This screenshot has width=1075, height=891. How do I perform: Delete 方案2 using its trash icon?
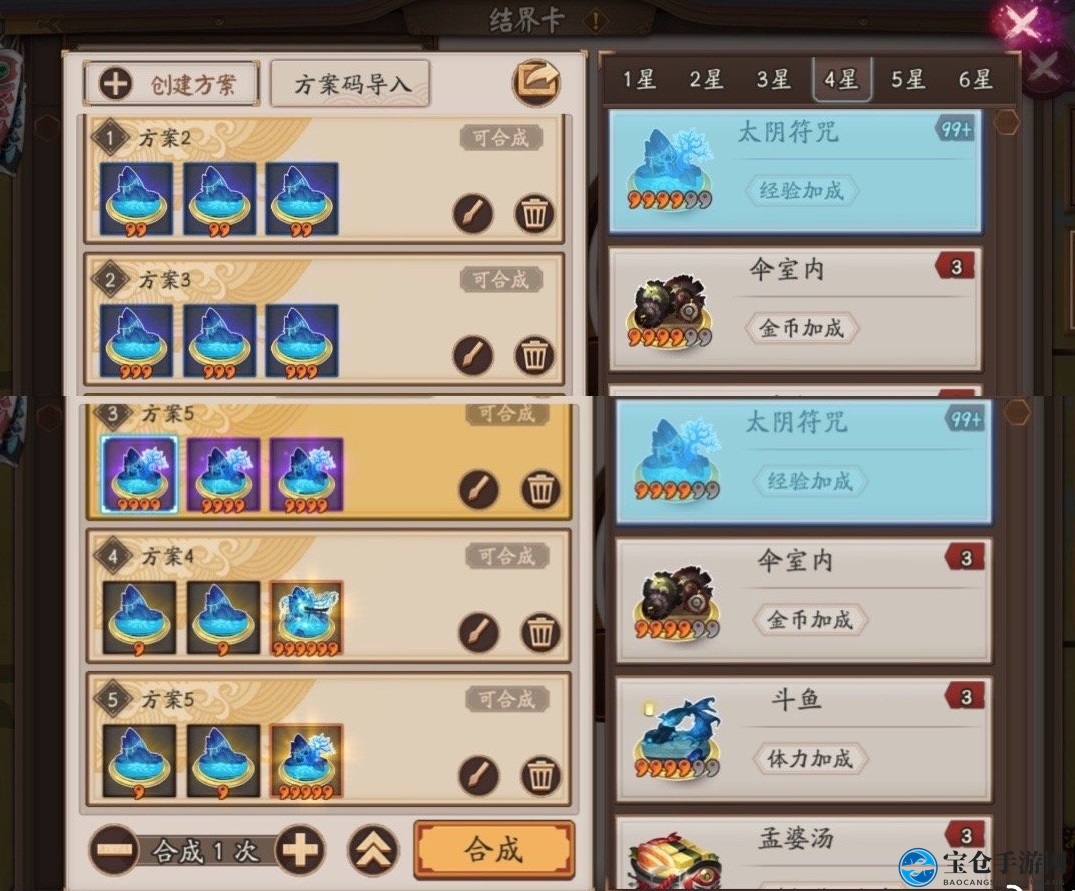(534, 213)
